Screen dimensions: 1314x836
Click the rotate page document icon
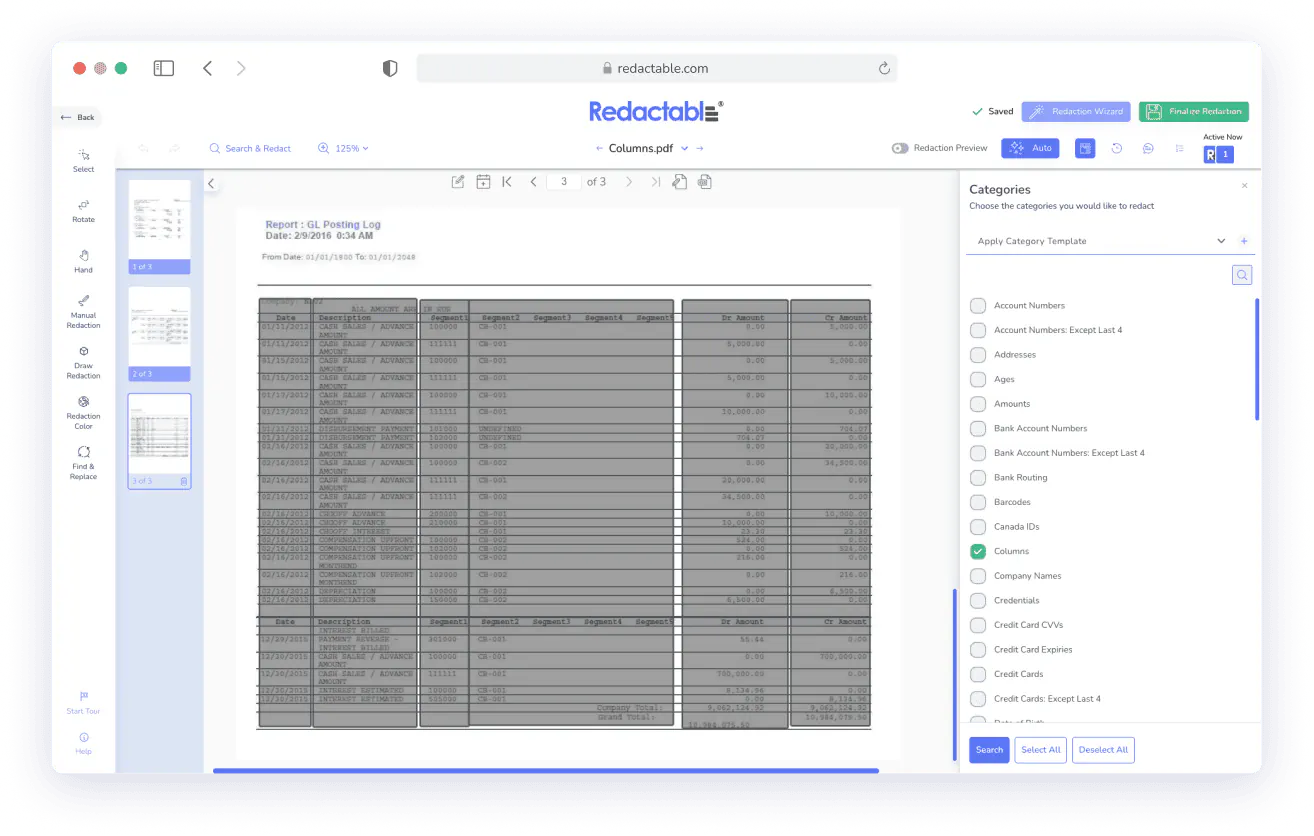pyautogui.click(x=679, y=182)
